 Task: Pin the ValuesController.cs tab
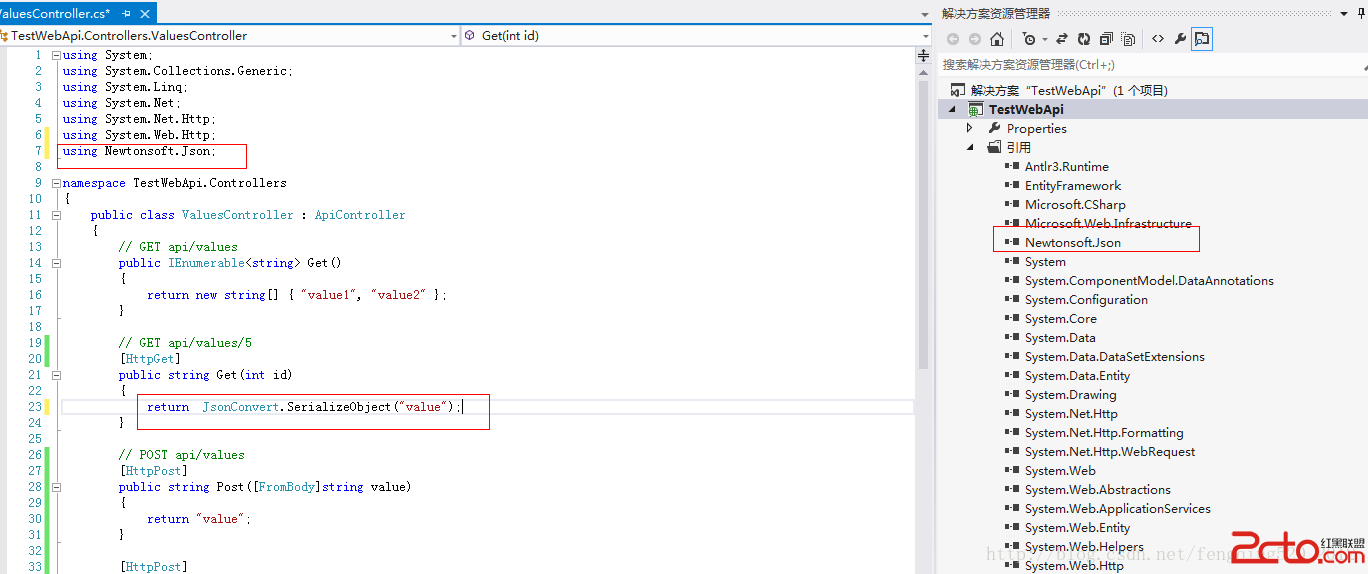(x=127, y=14)
